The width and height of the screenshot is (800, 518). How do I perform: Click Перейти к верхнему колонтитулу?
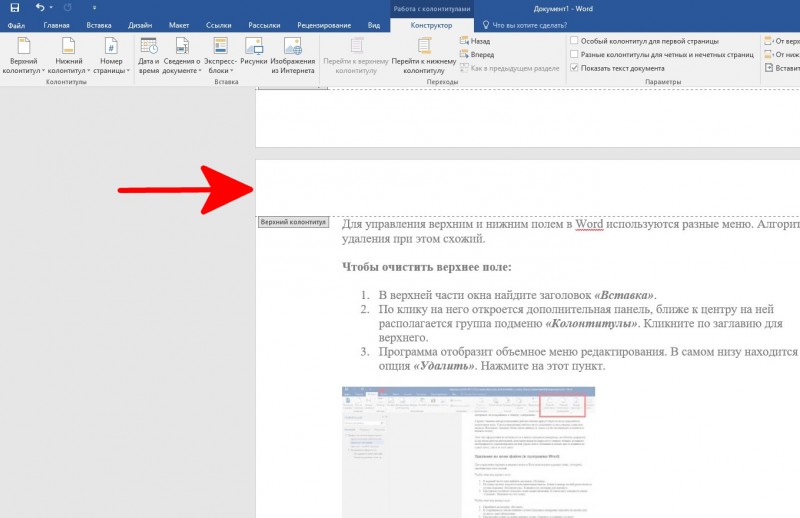coord(356,56)
